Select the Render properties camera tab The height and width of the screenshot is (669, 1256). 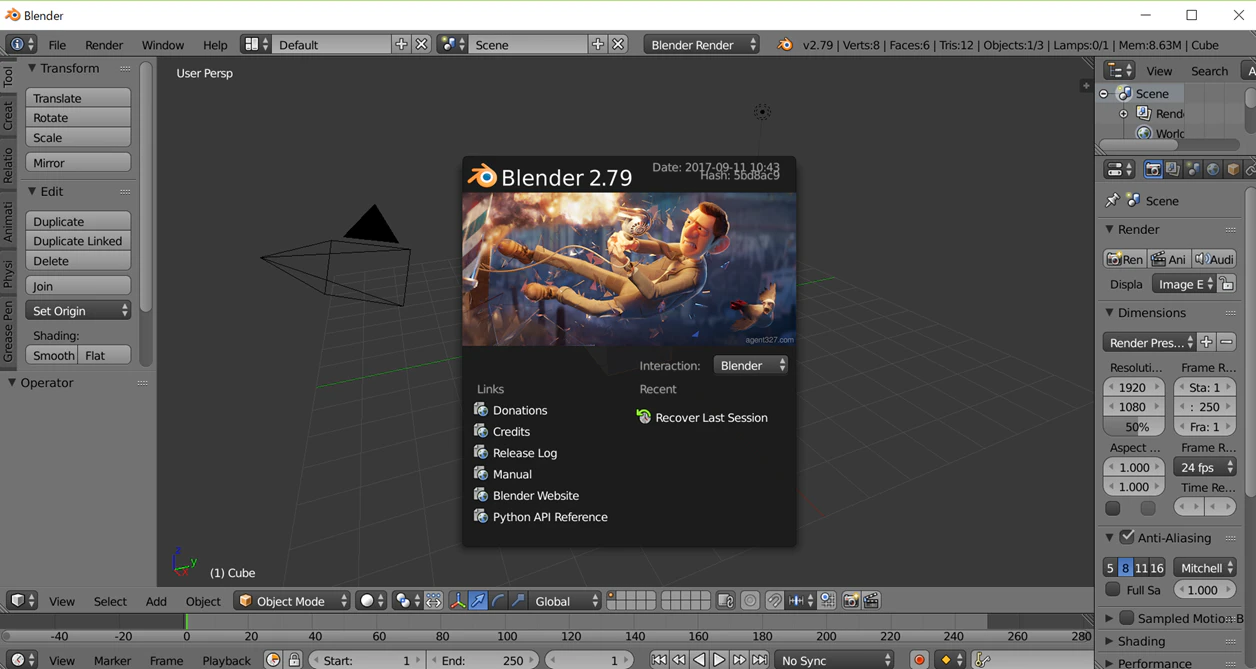pos(1153,170)
